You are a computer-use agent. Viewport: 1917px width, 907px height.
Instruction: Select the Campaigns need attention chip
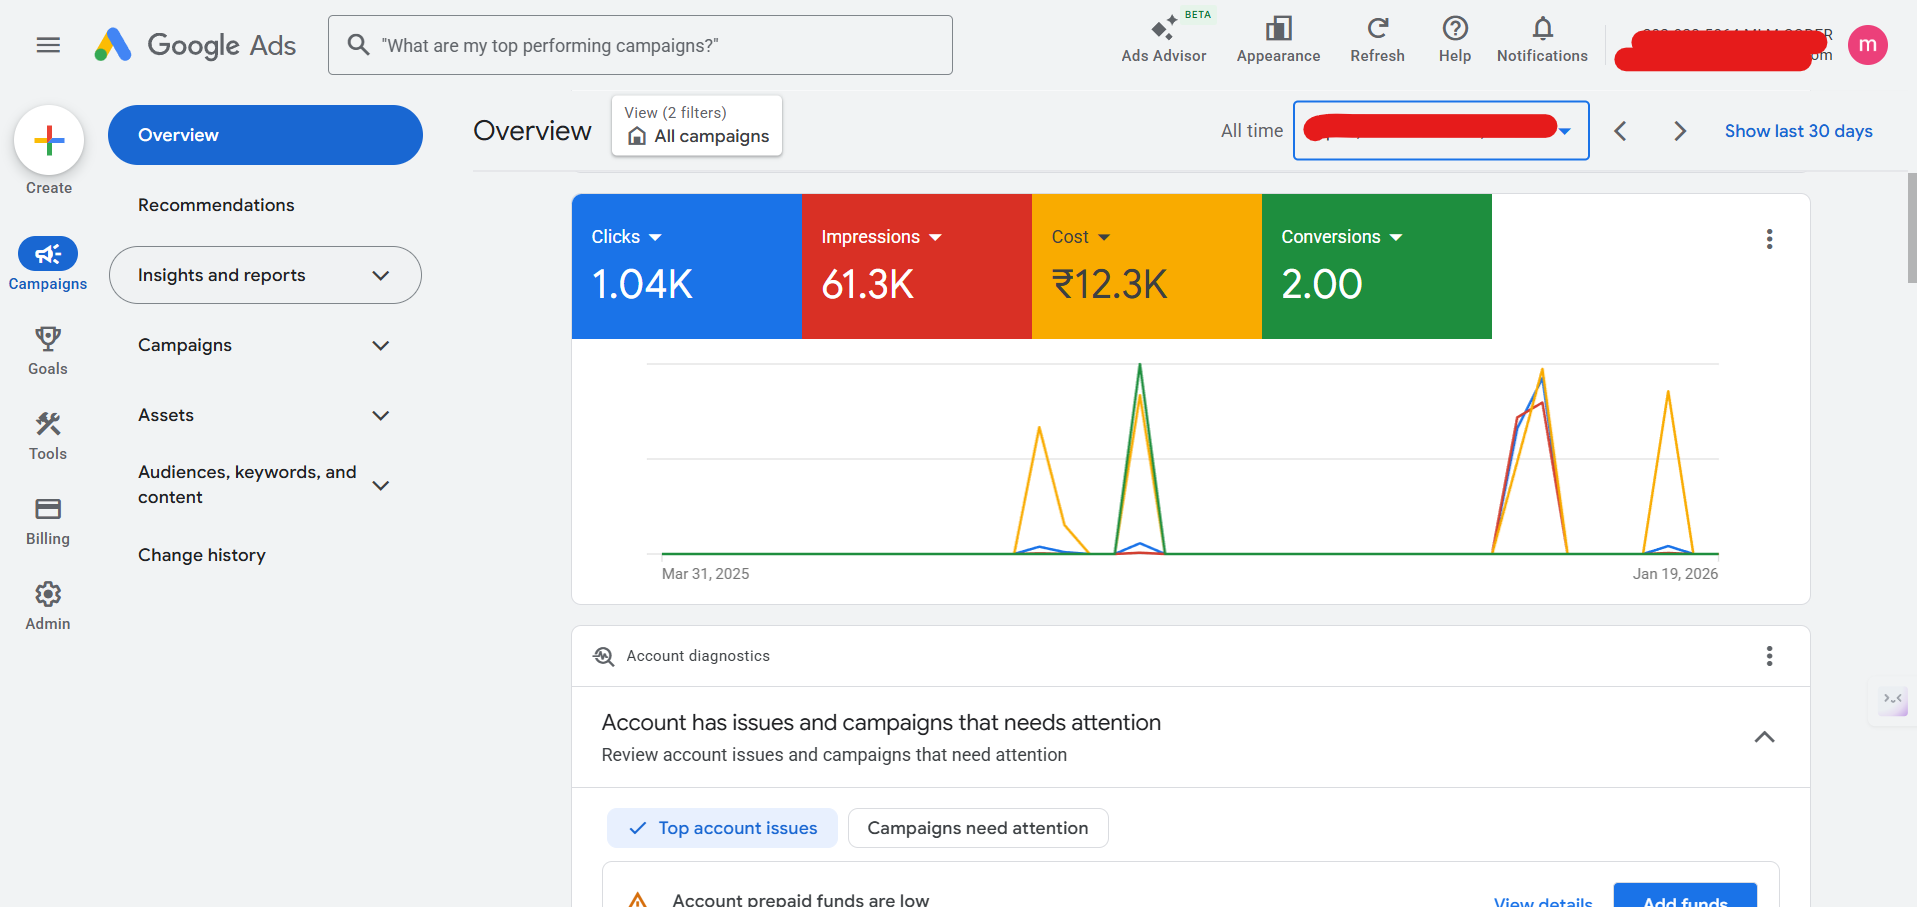pyautogui.click(x=977, y=828)
